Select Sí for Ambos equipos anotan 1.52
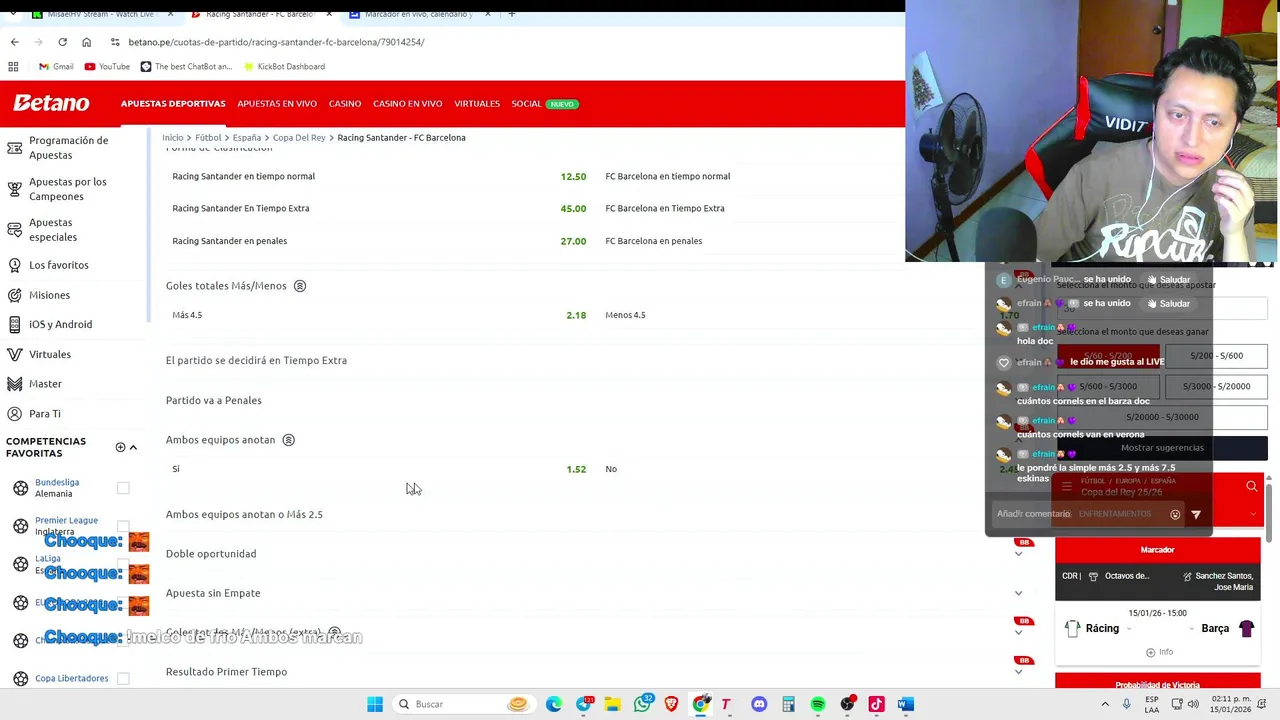Viewport: 1280px width, 720px height. tap(379, 469)
